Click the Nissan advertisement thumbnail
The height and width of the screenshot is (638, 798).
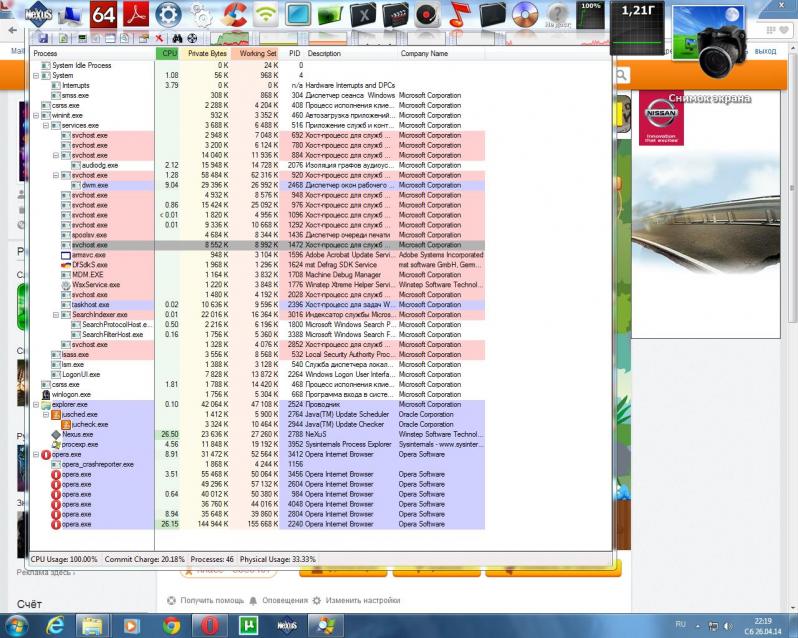coord(661,118)
